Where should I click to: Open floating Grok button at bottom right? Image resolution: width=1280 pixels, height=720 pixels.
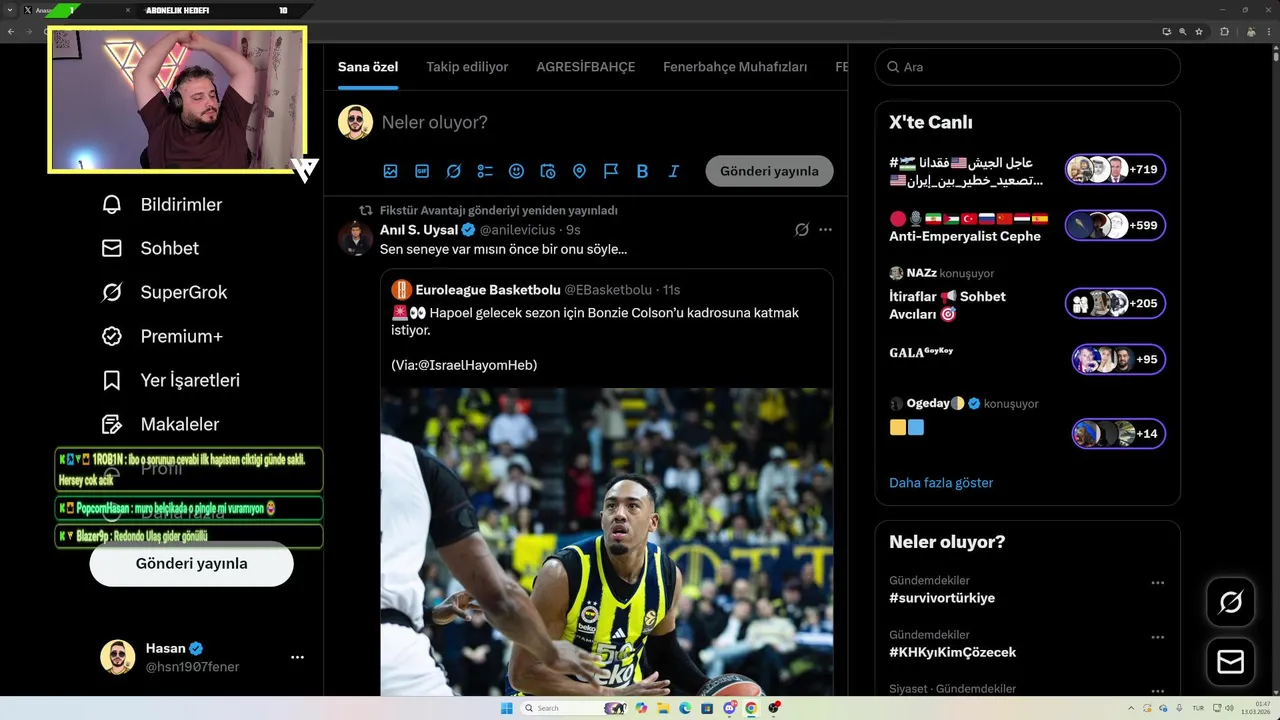tap(1230, 602)
